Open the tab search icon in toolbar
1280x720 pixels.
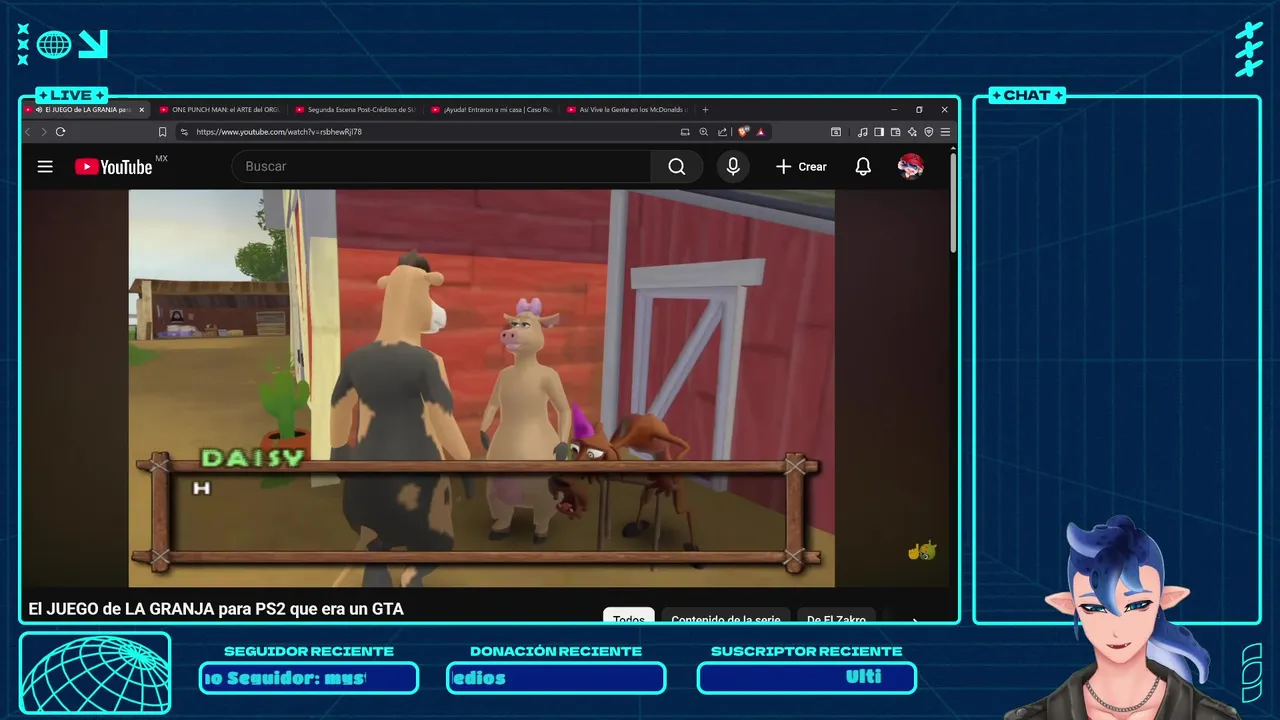(836, 132)
